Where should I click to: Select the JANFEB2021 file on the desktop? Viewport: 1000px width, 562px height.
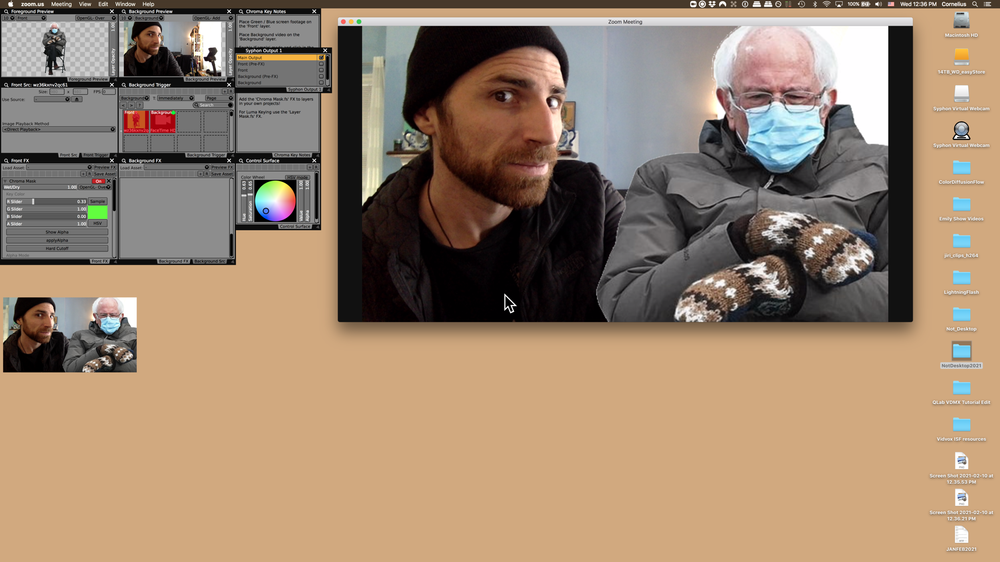pos(961,535)
